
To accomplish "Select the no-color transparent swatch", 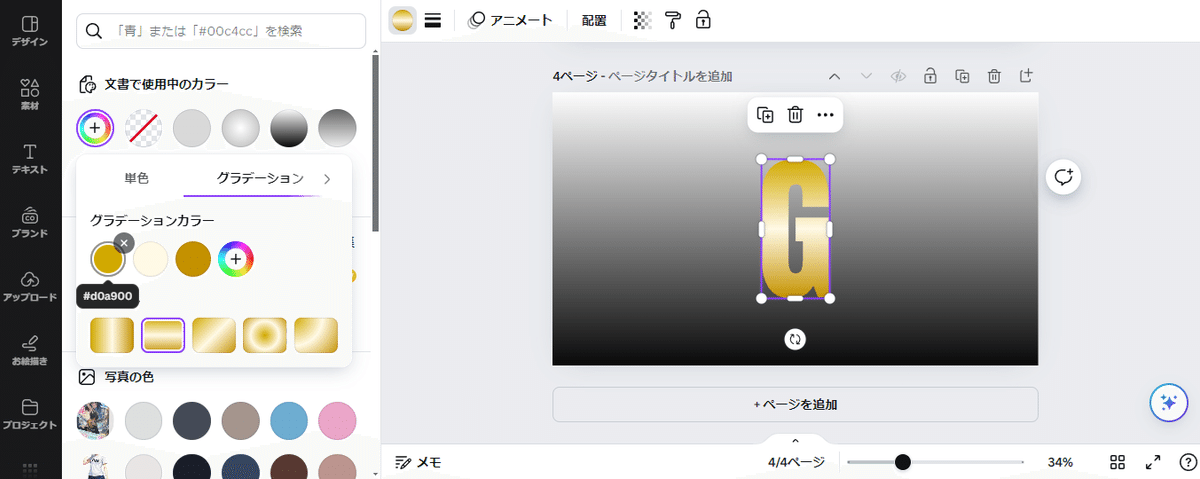I will click(143, 128).
